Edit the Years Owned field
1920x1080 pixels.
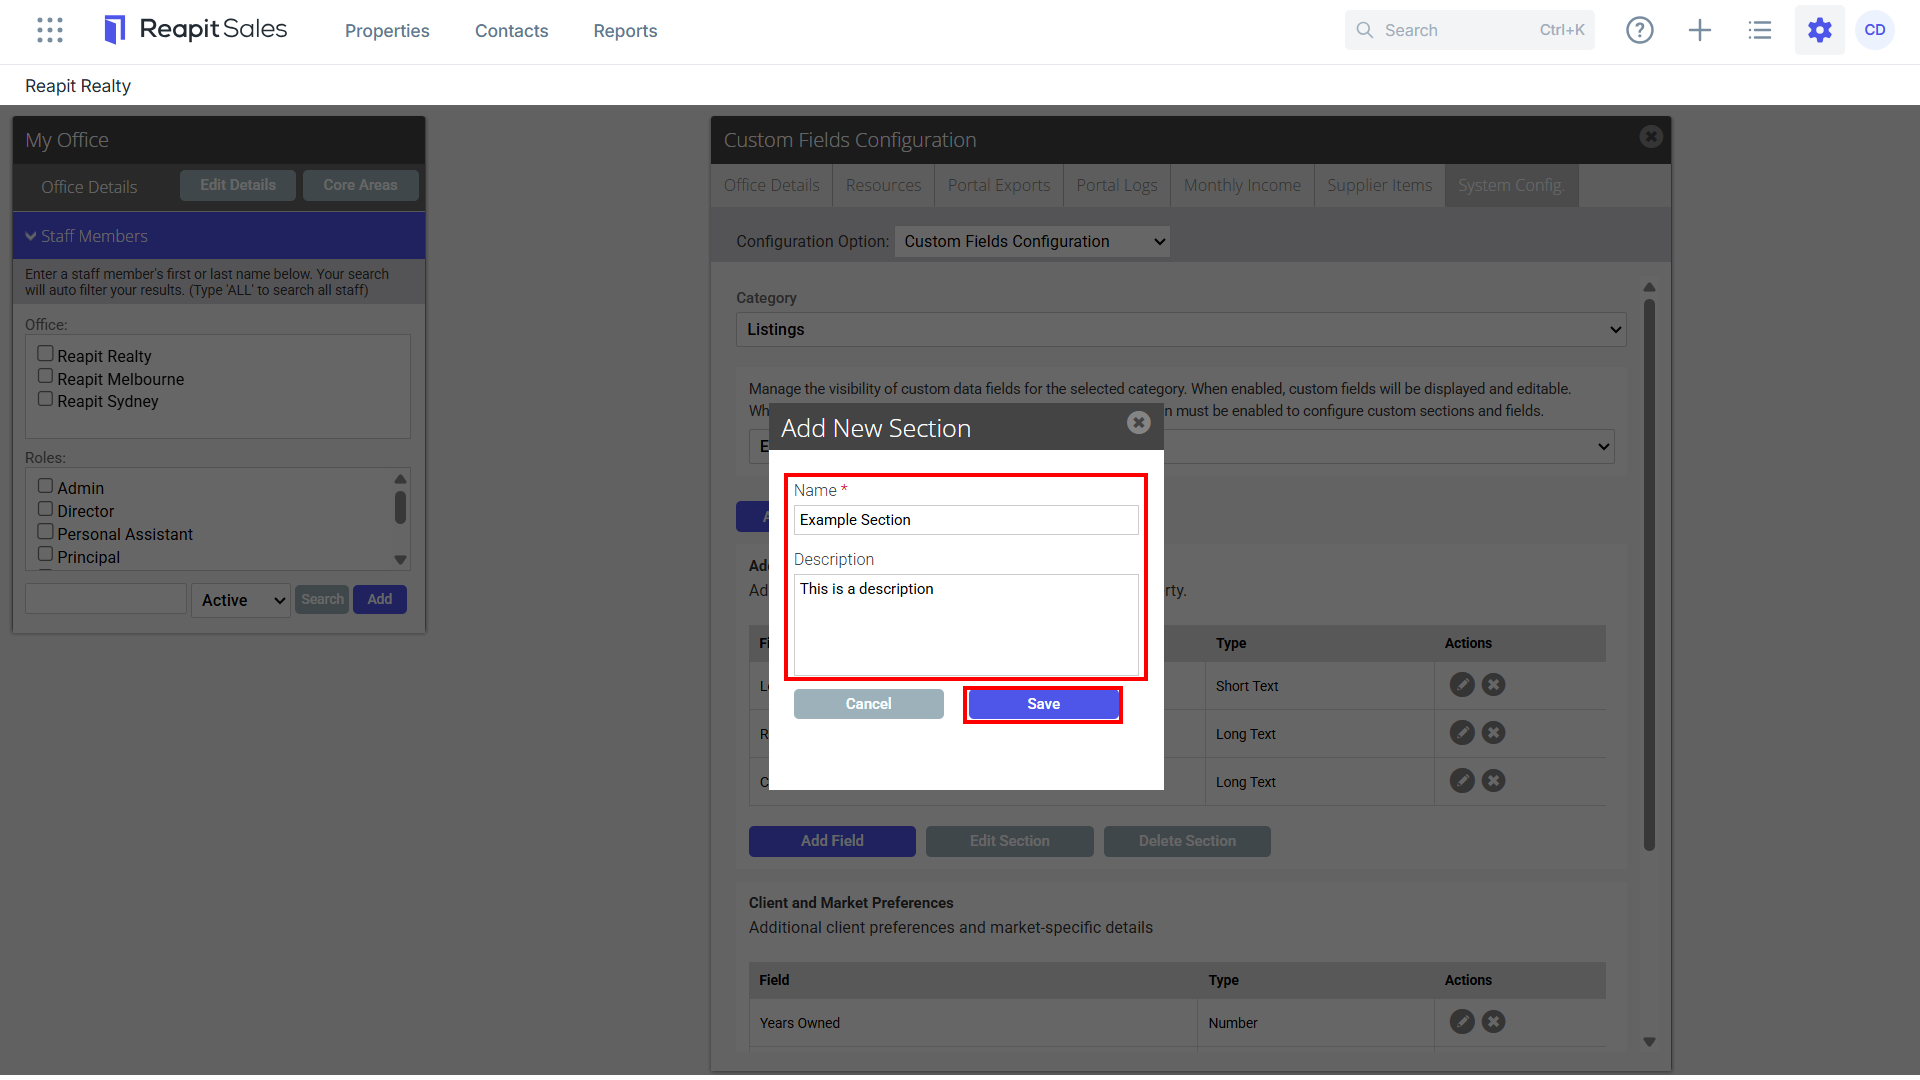1462,1022
